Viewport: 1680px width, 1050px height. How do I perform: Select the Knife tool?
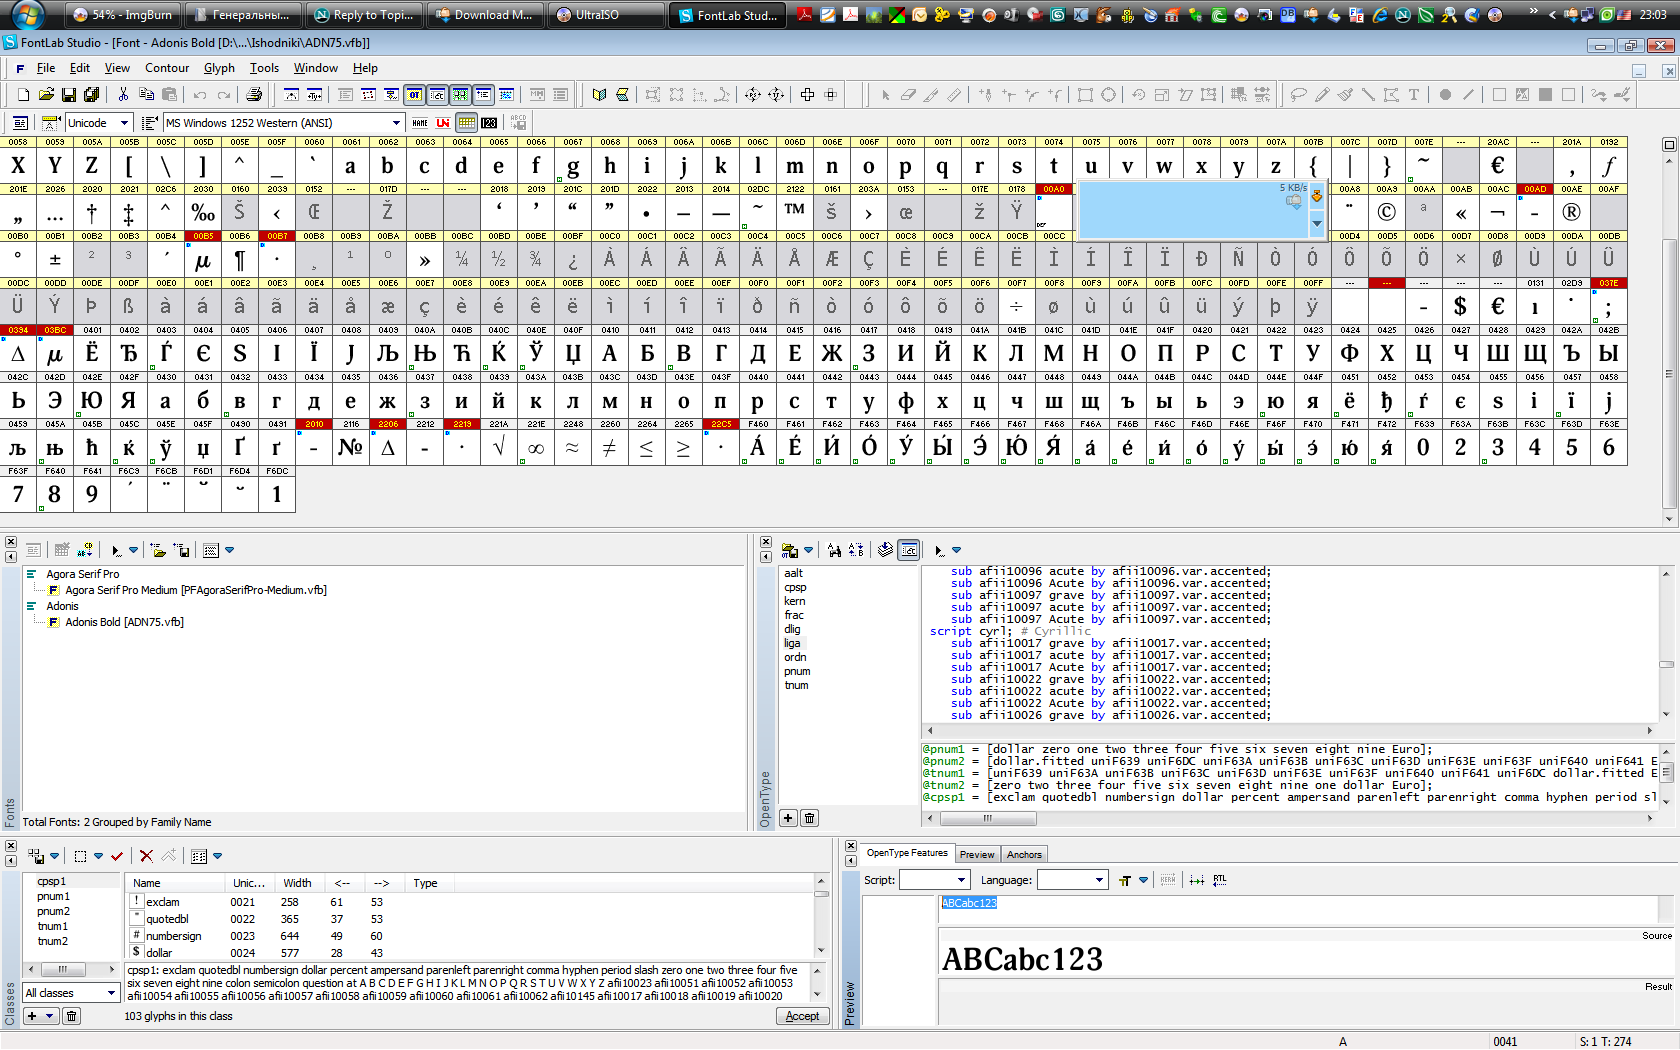pos(931,95)
